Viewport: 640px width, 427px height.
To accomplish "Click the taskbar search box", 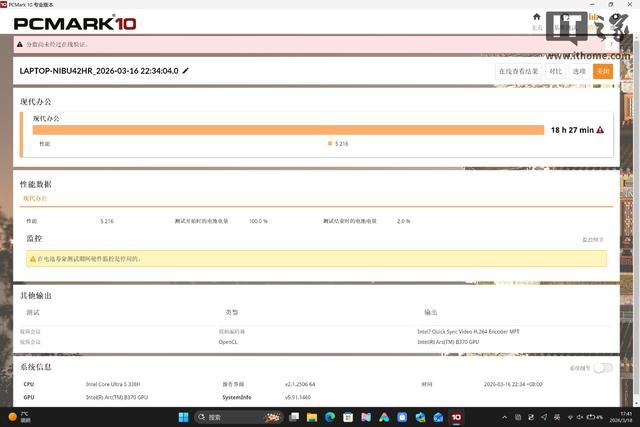I will 238,417.
